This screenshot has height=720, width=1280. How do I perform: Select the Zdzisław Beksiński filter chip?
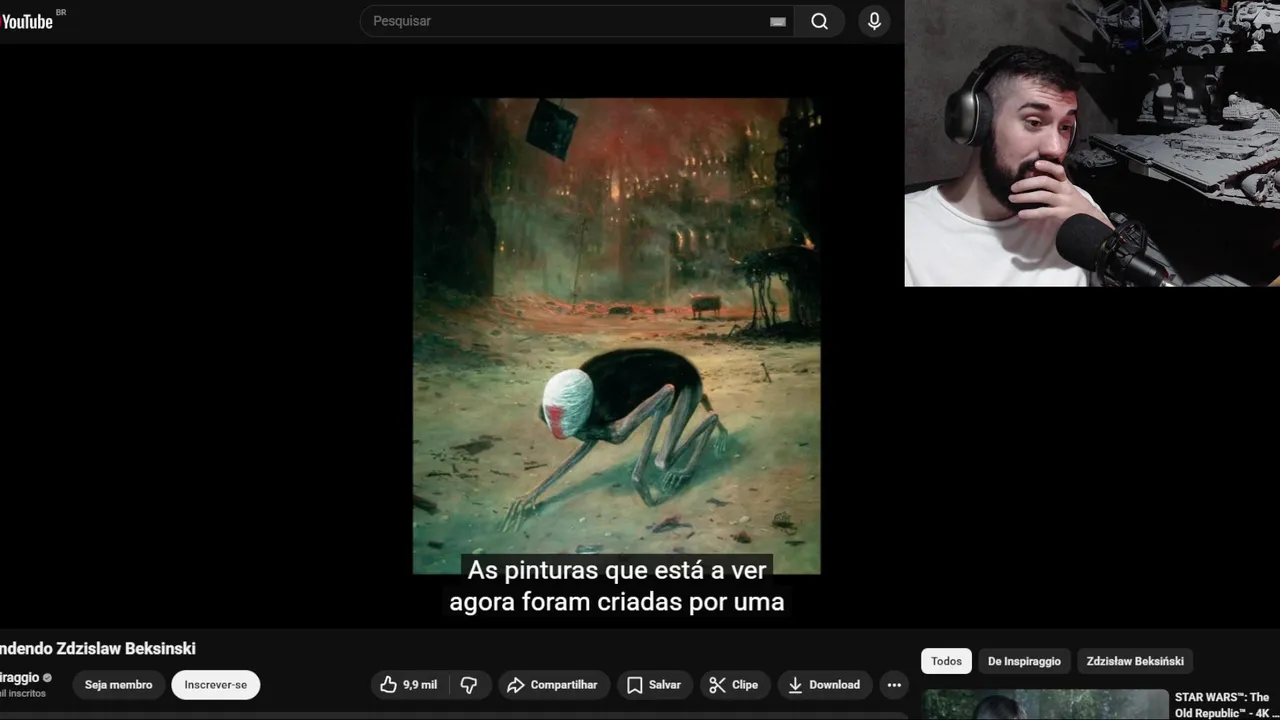pos(1135,661)
